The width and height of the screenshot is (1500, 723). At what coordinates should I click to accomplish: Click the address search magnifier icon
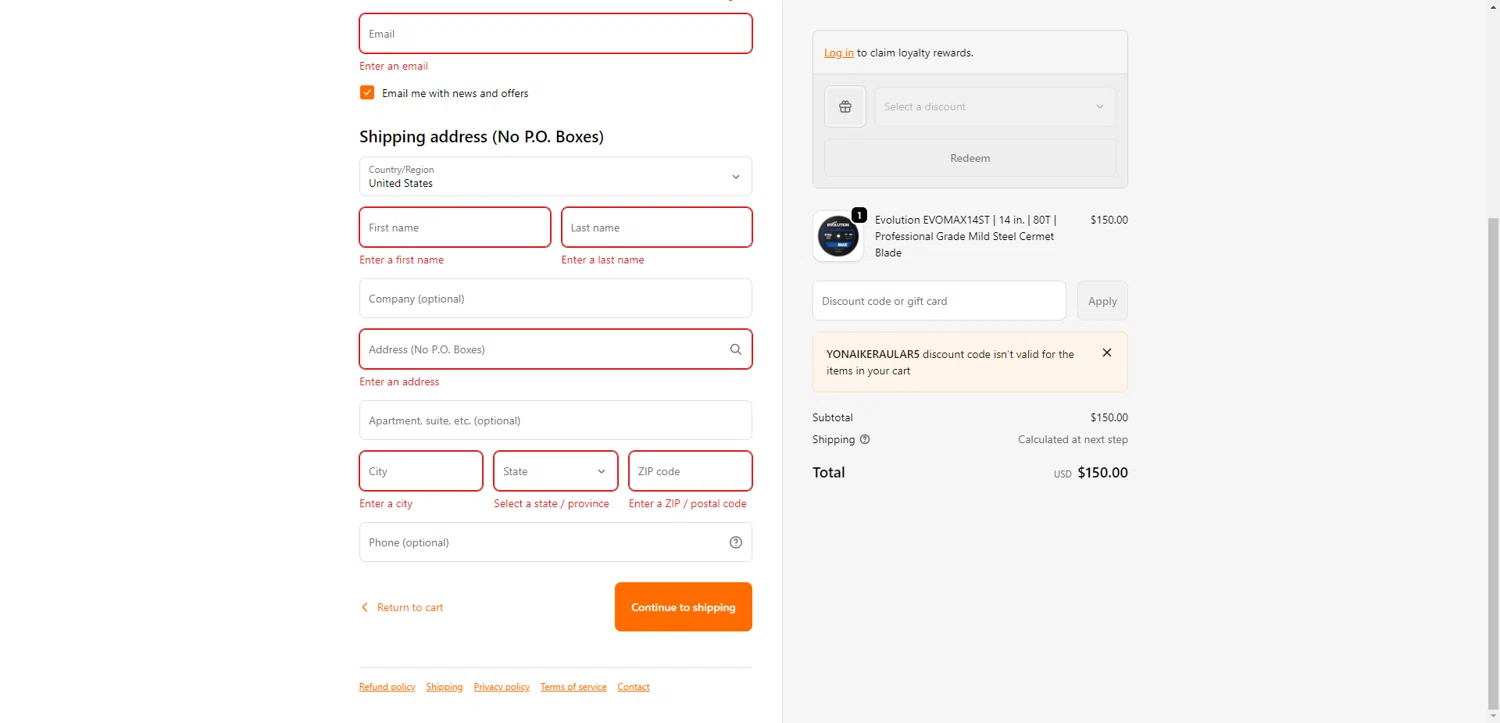(735, 349)
